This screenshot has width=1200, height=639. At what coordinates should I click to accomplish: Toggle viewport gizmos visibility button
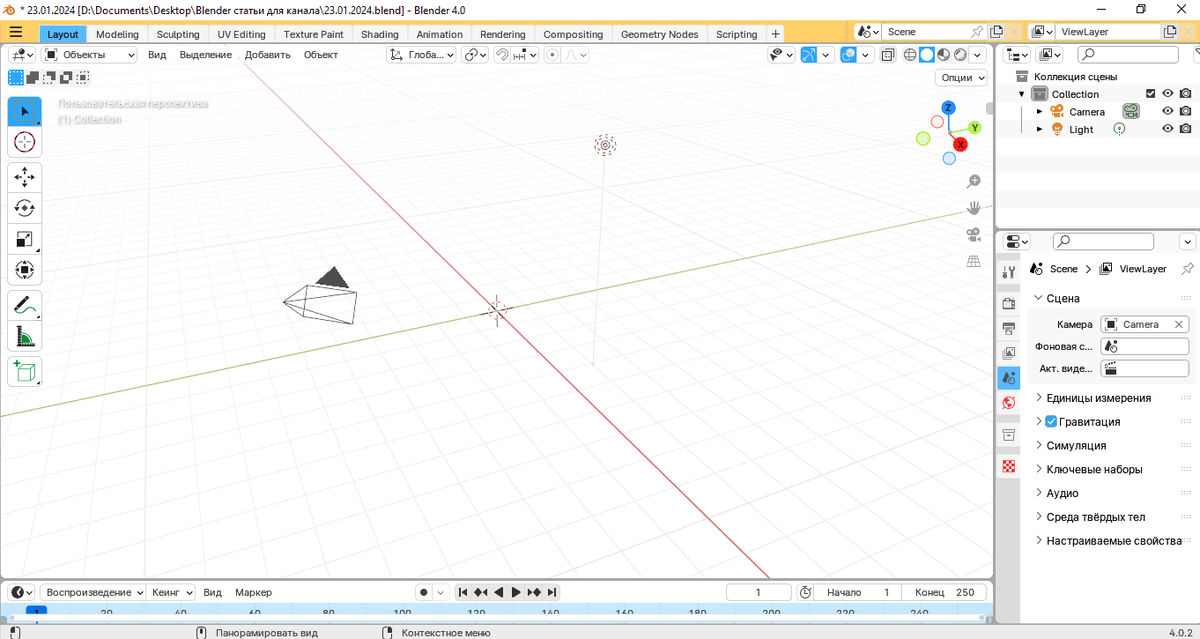809,55
